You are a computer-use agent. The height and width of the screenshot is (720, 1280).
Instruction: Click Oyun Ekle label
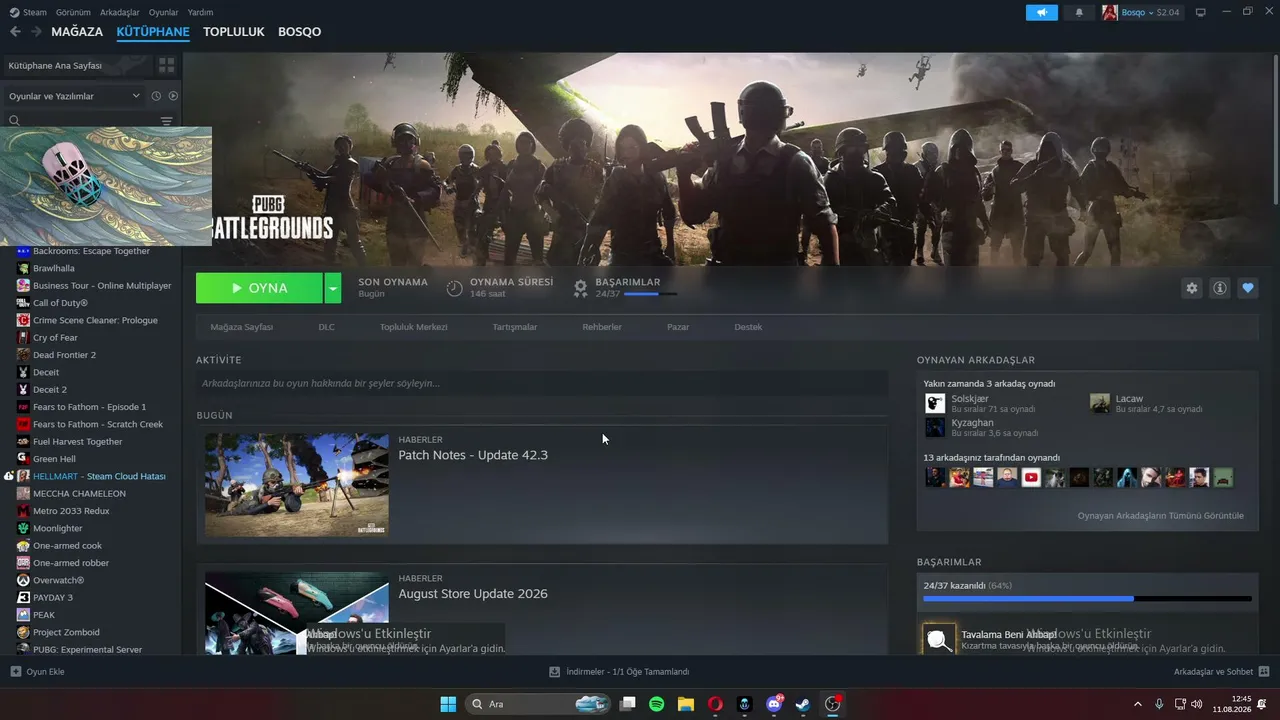(x=46, y=672)
